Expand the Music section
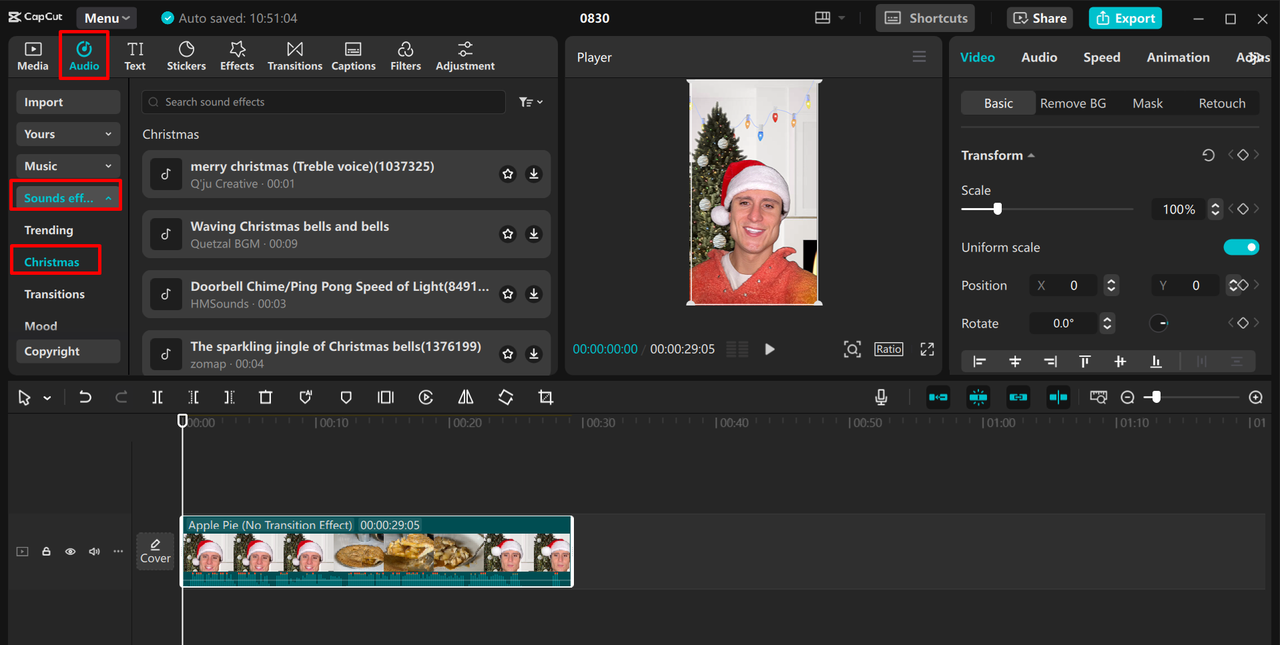The image size is (1280, 645). [68, 166]
